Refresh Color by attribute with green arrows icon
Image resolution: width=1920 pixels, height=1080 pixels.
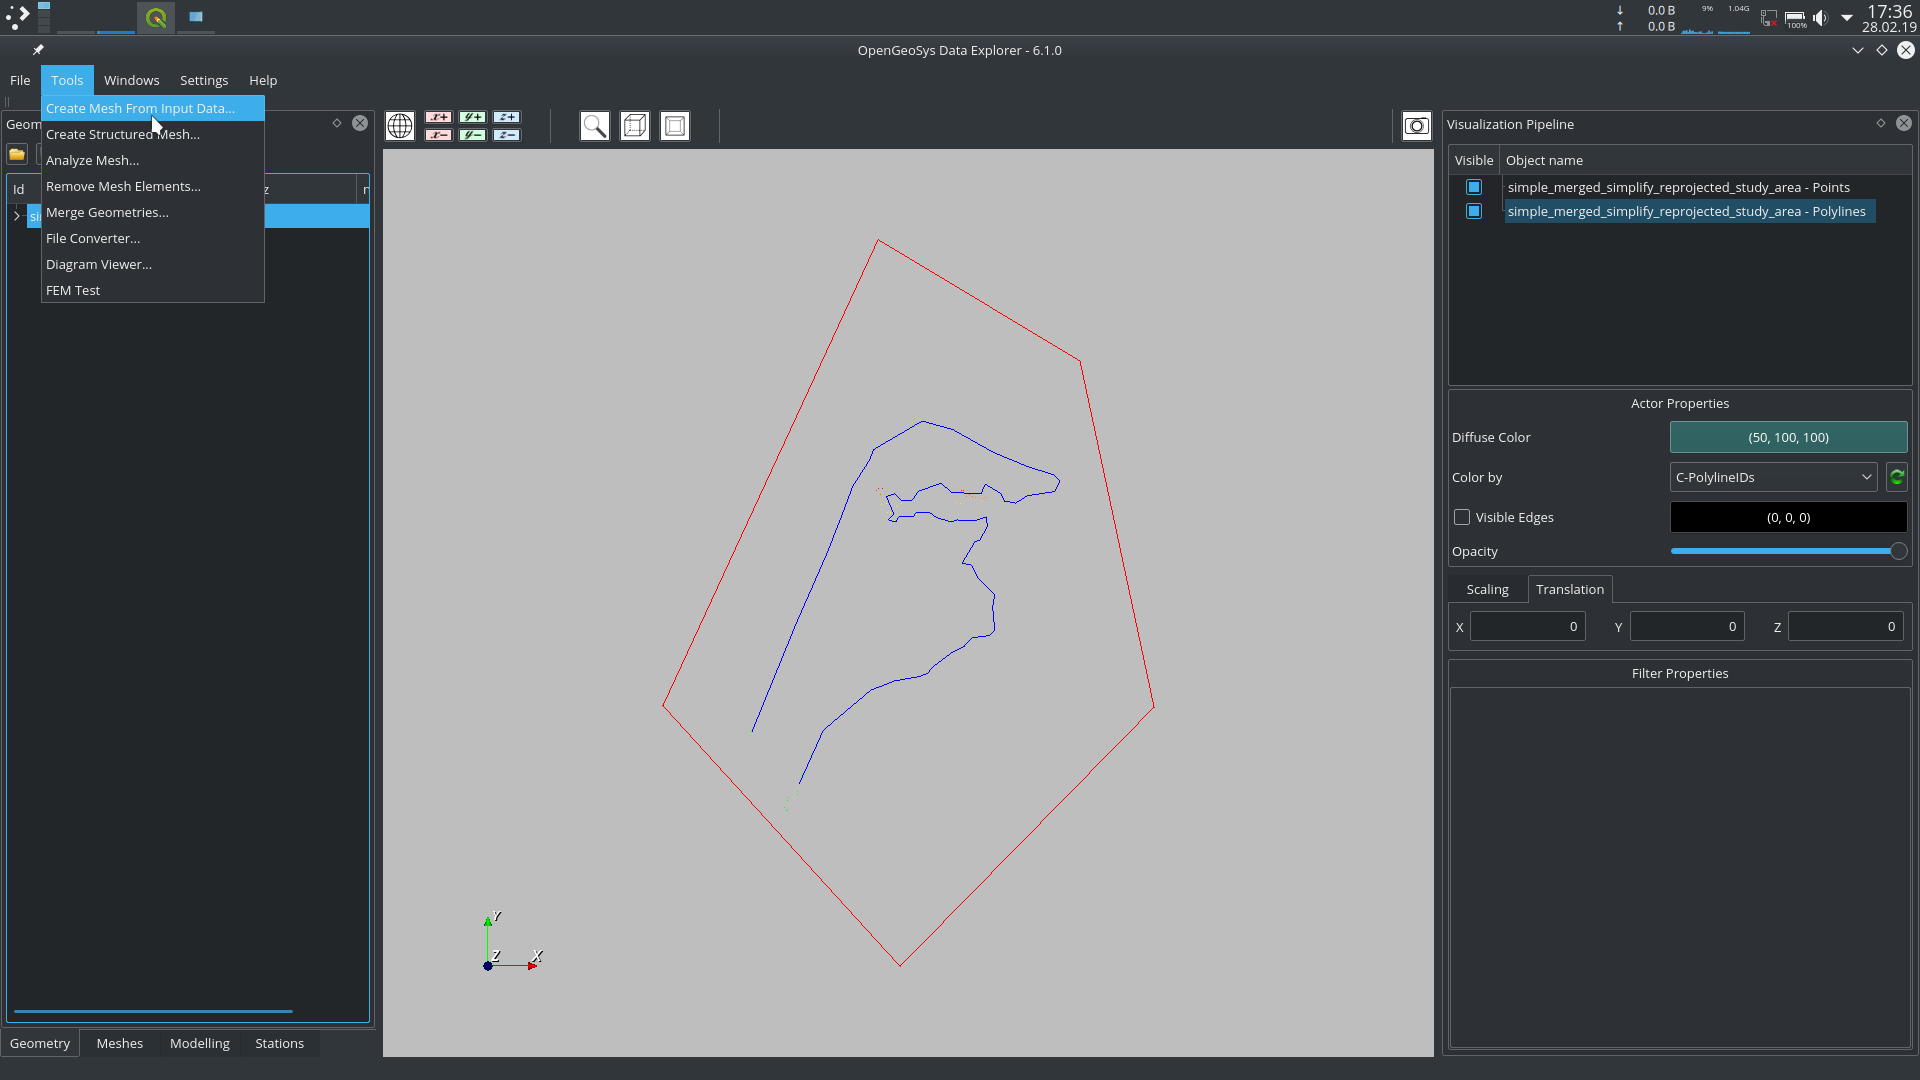click(x=1897, y=477)
